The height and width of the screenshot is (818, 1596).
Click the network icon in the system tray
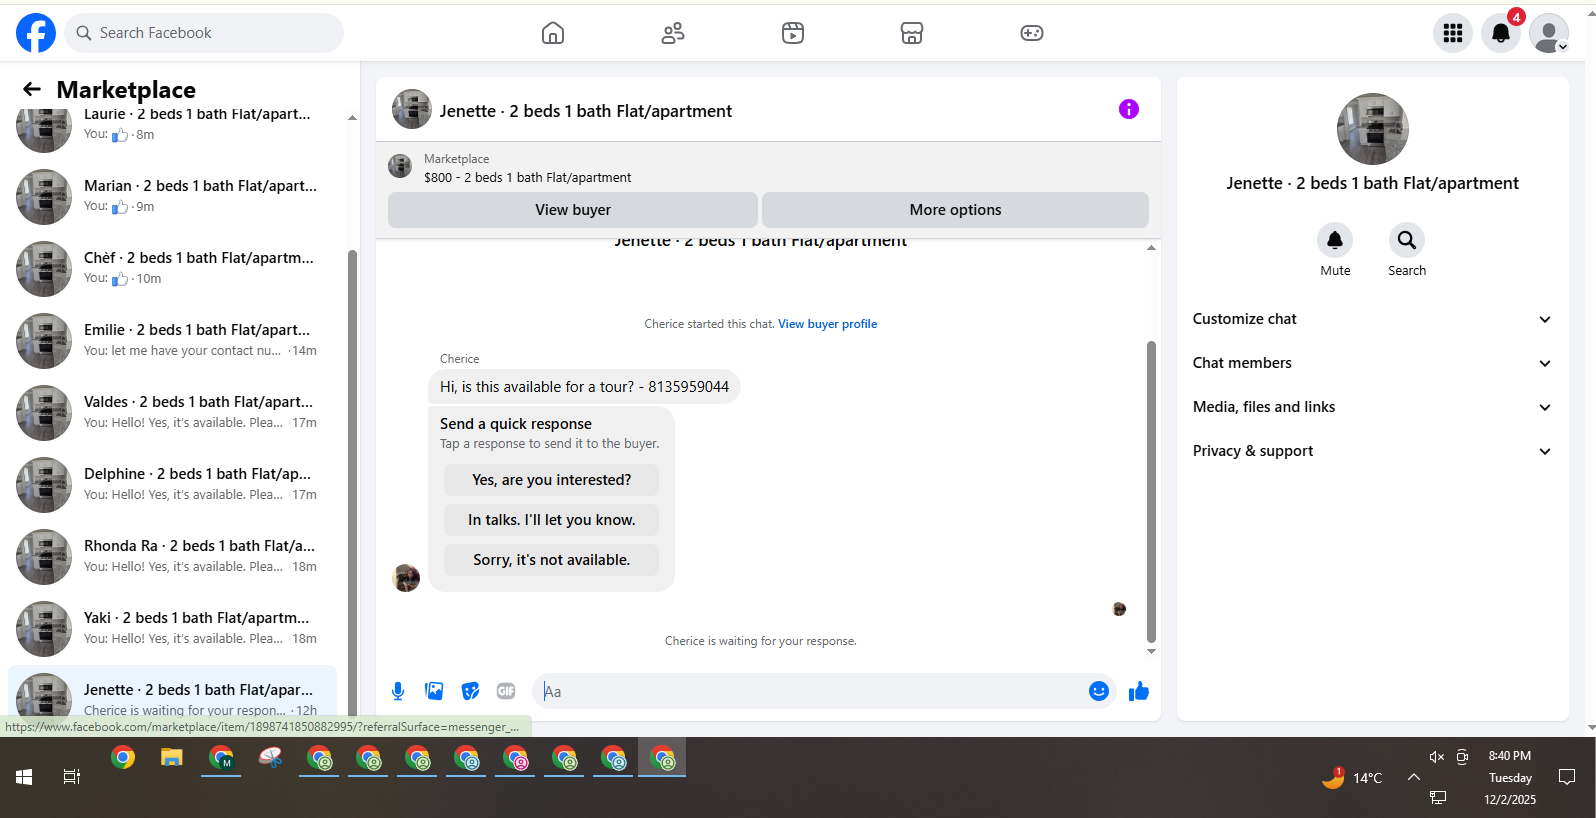1438,797
